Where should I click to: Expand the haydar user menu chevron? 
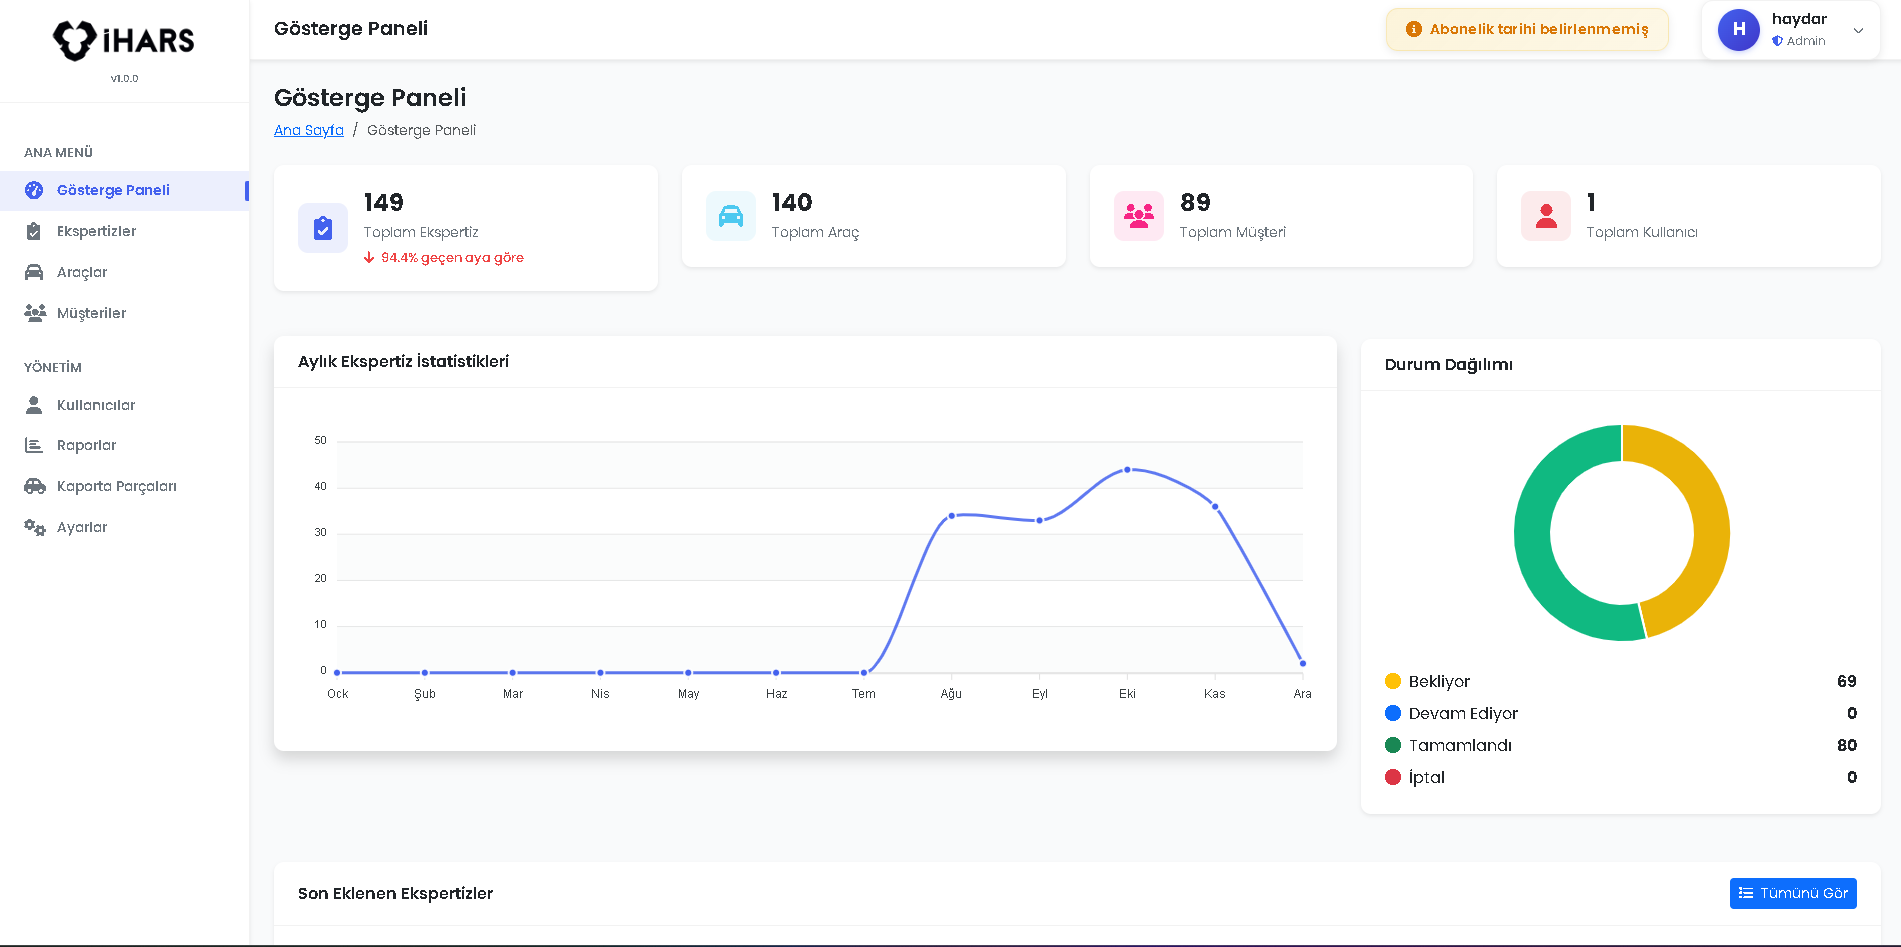pyautogui.click(x=1858, y=30)
